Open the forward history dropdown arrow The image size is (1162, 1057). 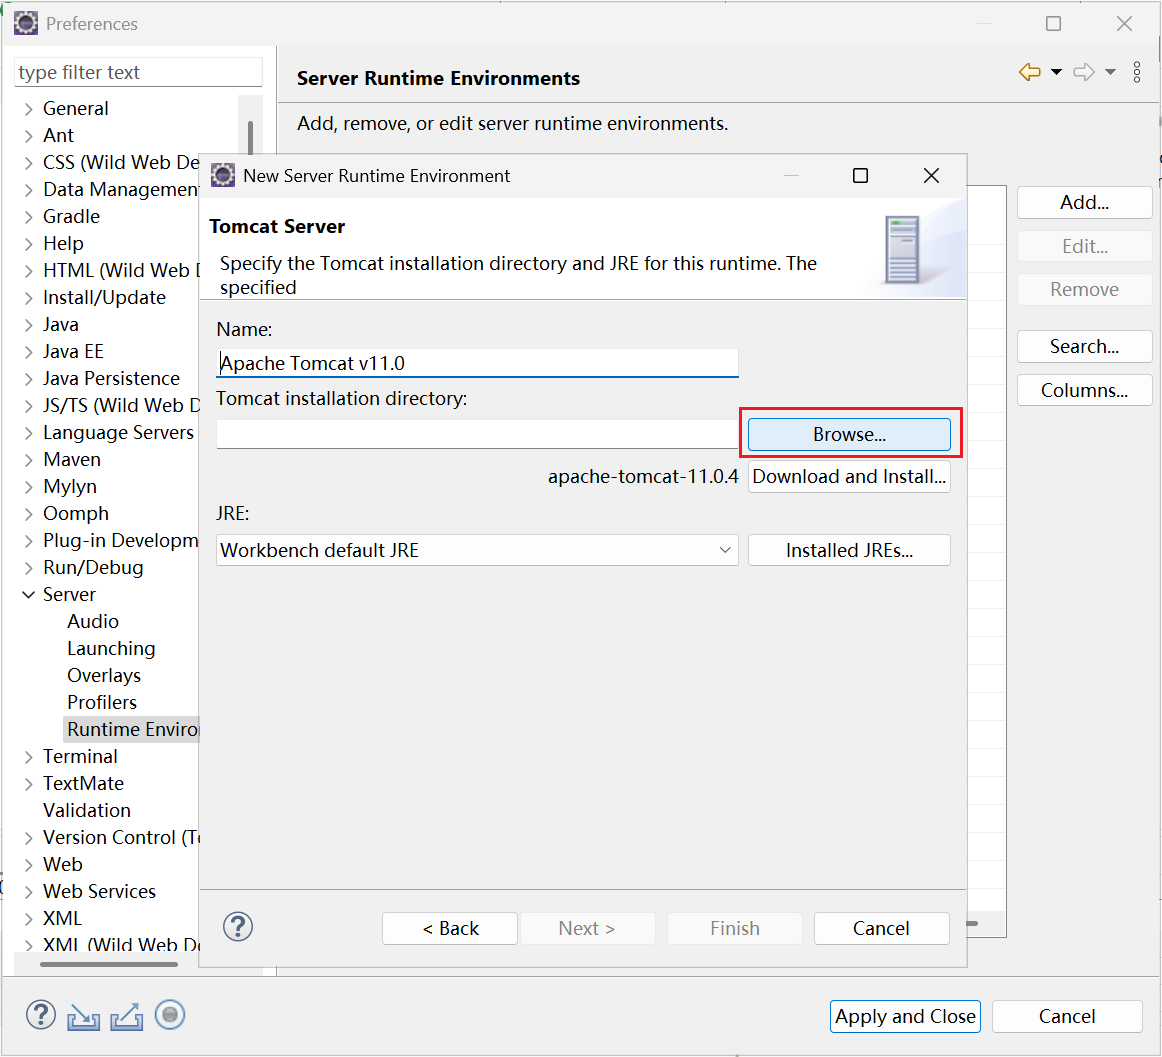point(1110,72)
